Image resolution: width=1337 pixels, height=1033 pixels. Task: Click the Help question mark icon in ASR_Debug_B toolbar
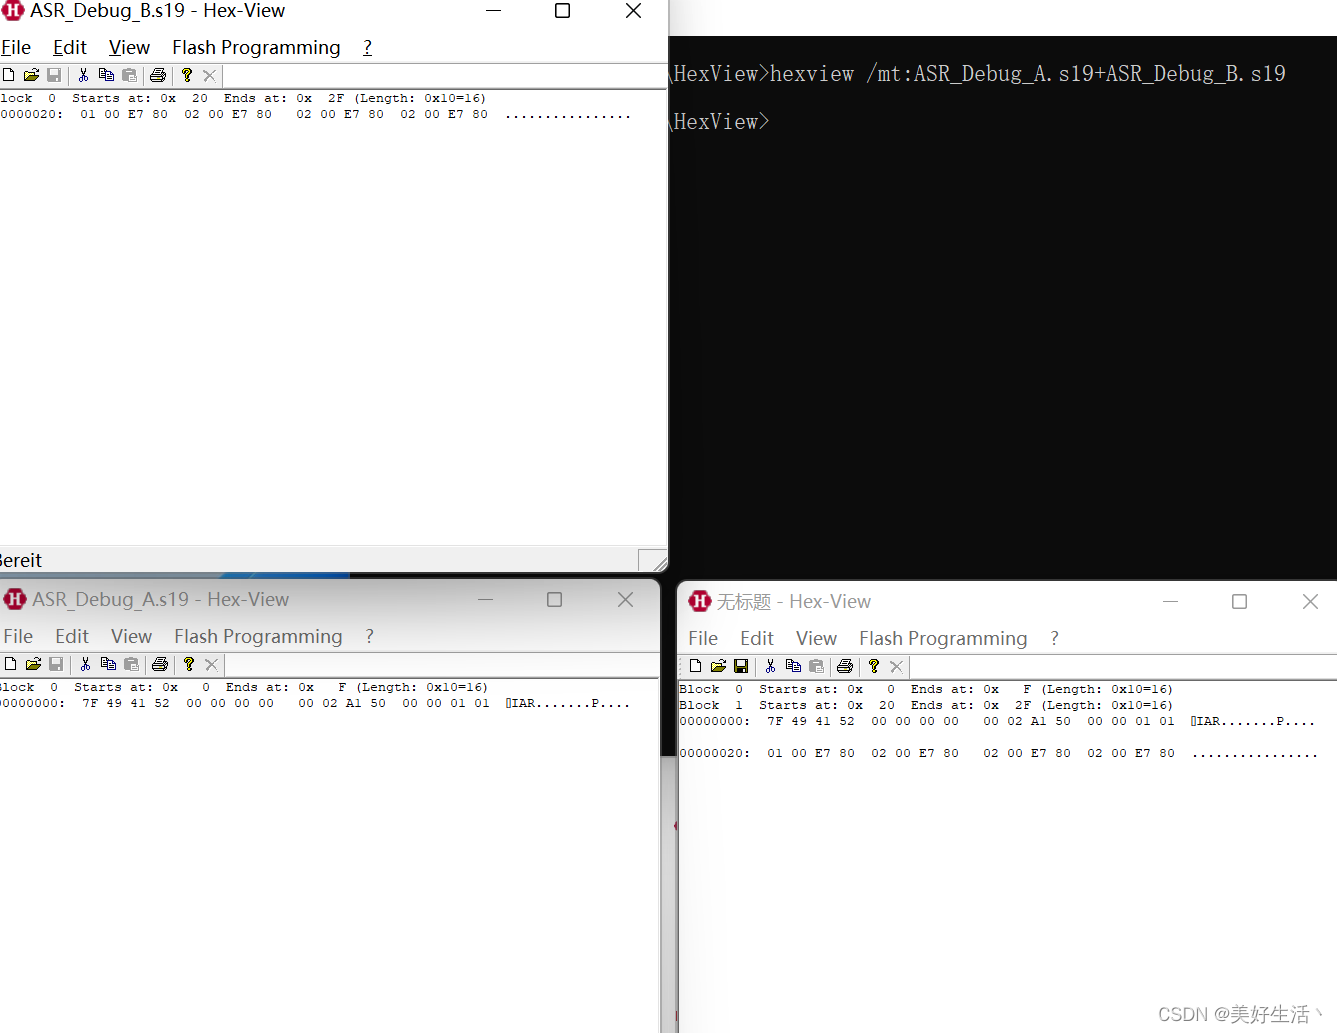tap(187, 74)
